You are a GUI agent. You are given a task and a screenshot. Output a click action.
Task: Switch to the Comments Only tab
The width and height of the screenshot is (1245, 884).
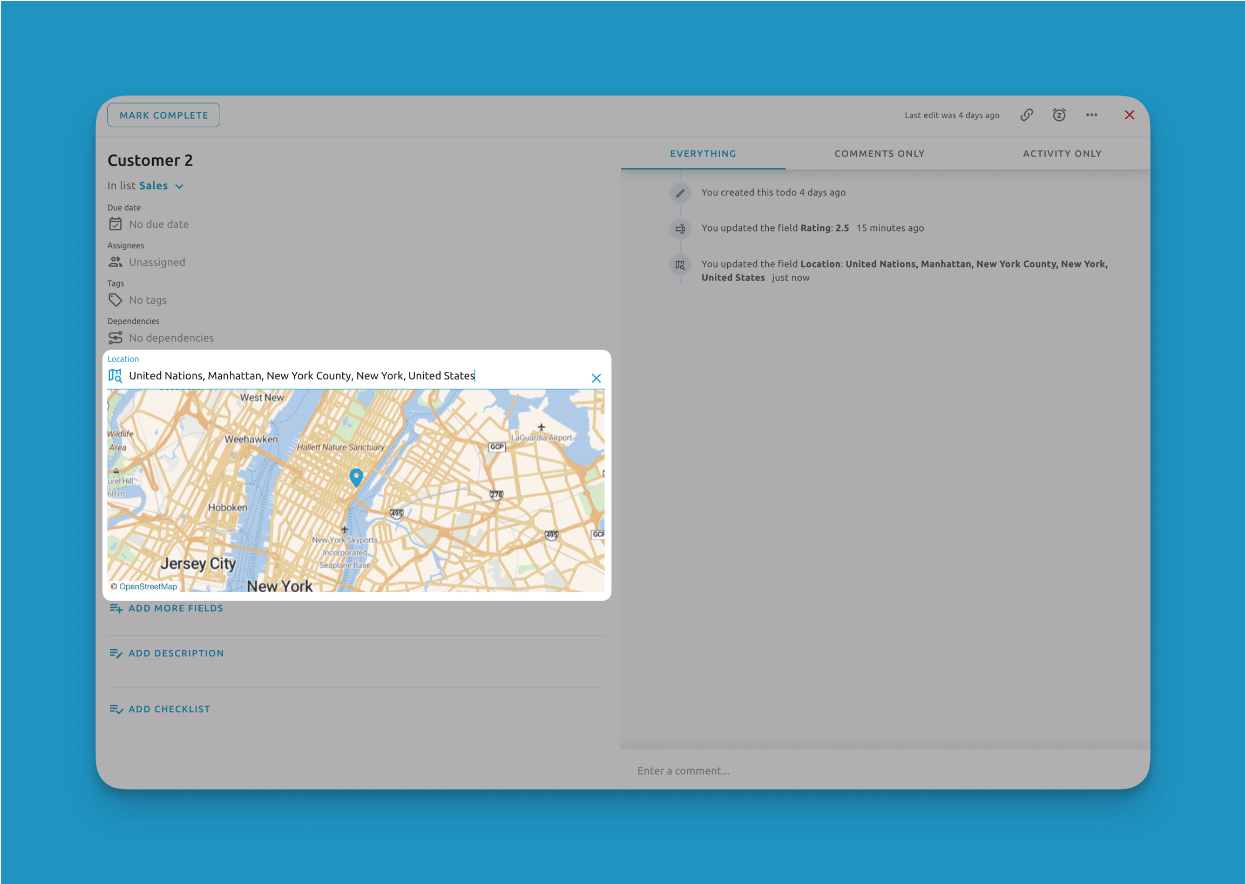click(x=879, y=153)
